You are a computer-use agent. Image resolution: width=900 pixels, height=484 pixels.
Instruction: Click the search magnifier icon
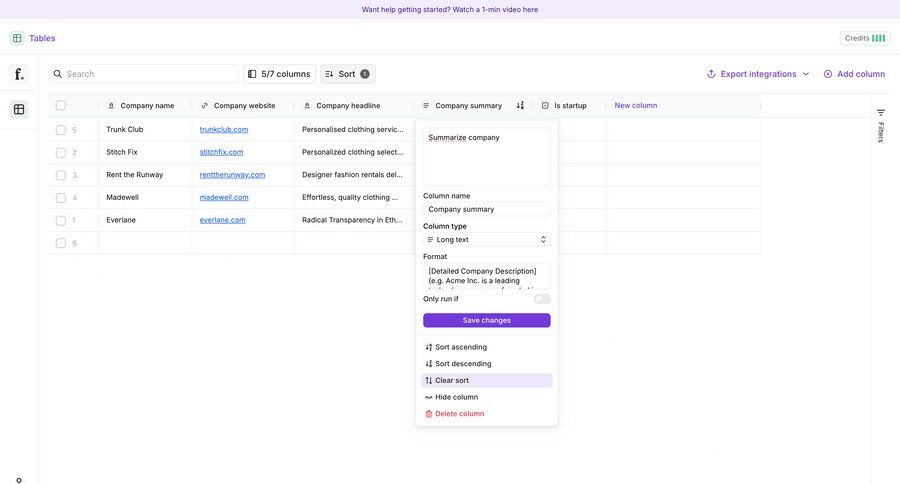point(58,74)
